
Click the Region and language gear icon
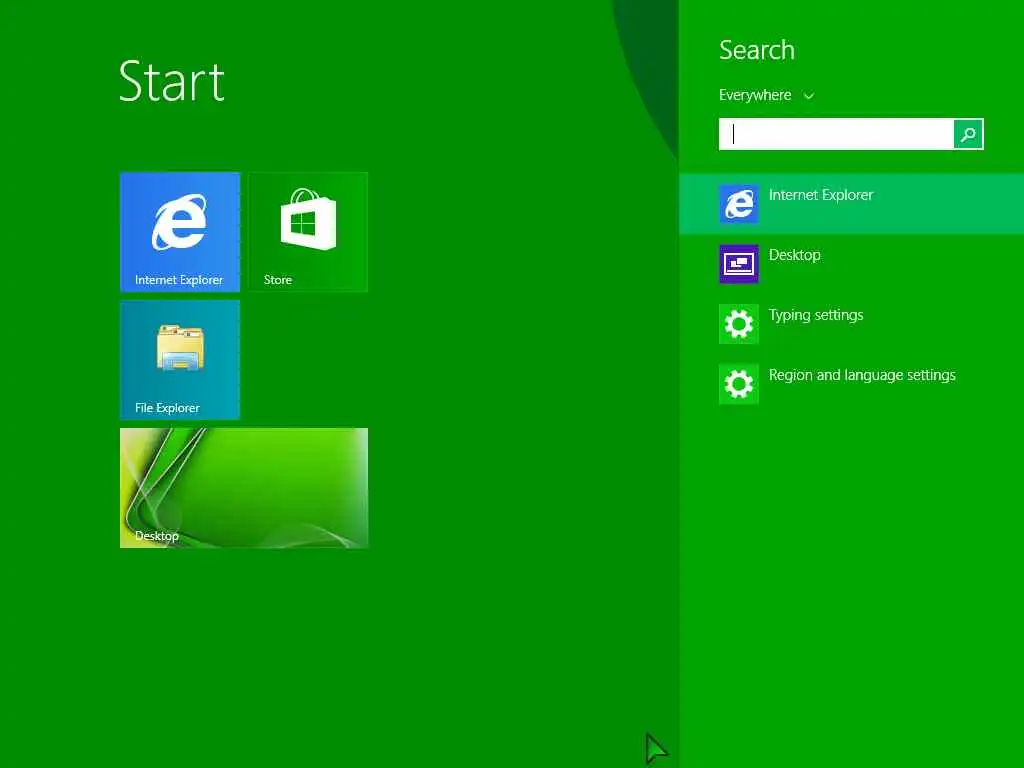739,384
